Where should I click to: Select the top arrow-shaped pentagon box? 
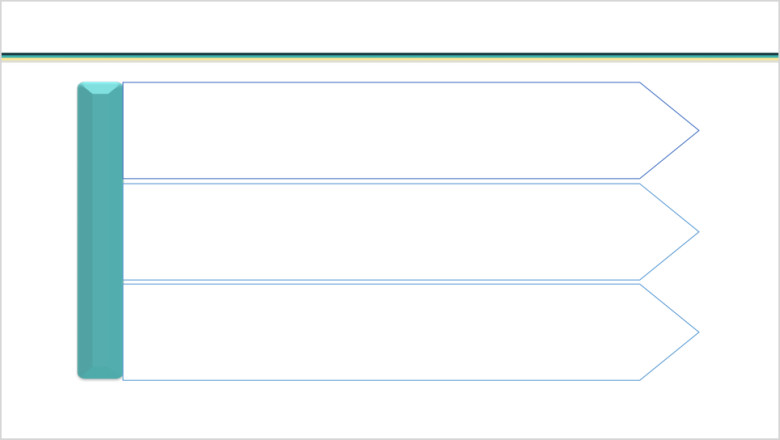[x=410, y=130]
